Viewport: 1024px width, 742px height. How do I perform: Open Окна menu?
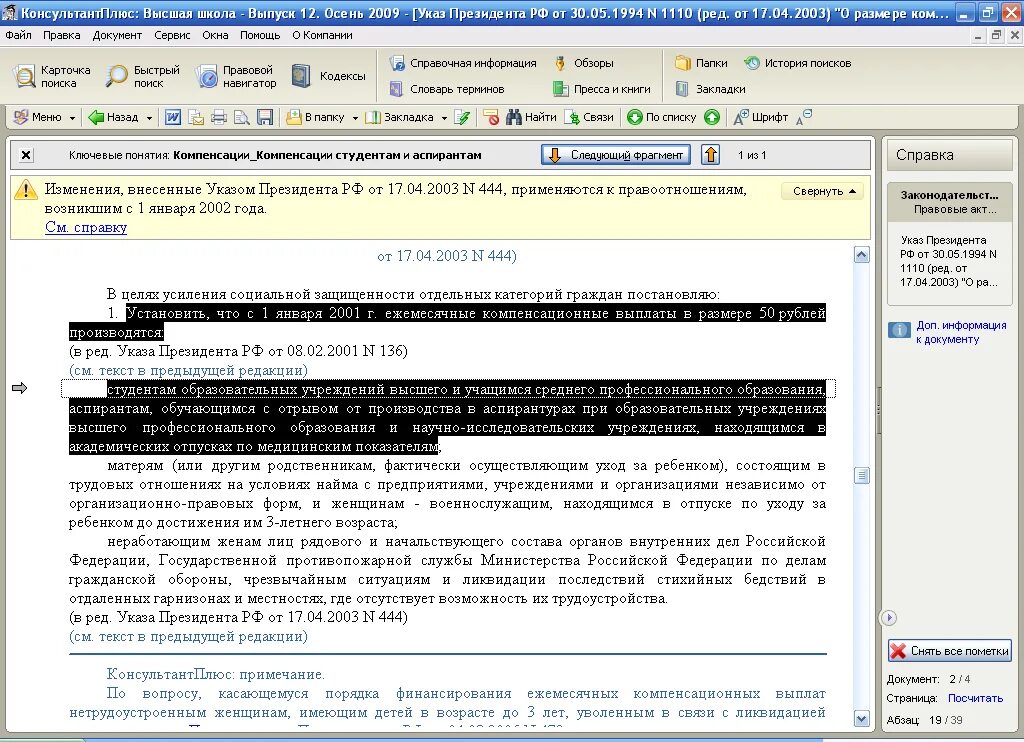[x=215, y=35]
